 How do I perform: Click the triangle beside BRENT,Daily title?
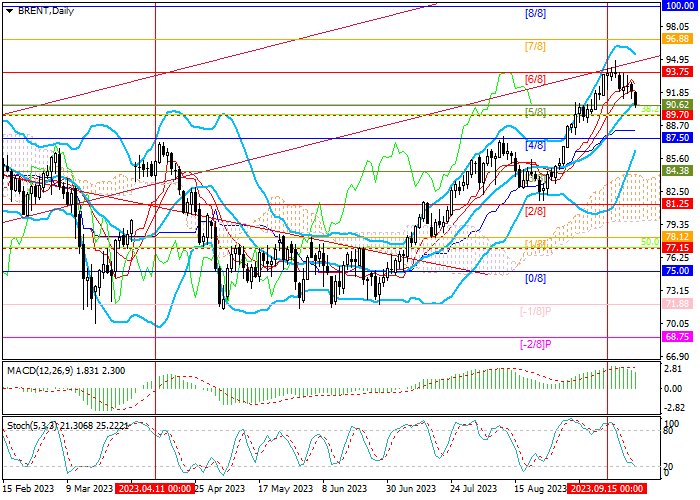coord(9,11)
